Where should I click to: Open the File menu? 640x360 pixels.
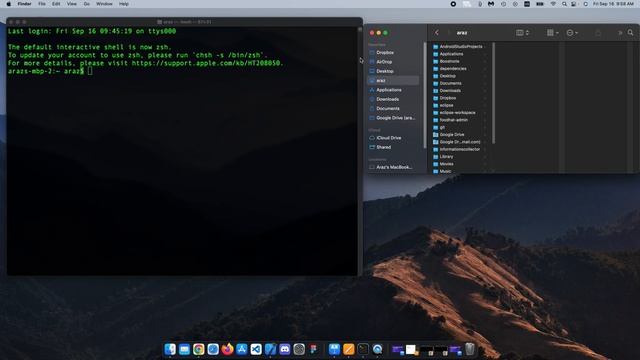pos(42,4)
